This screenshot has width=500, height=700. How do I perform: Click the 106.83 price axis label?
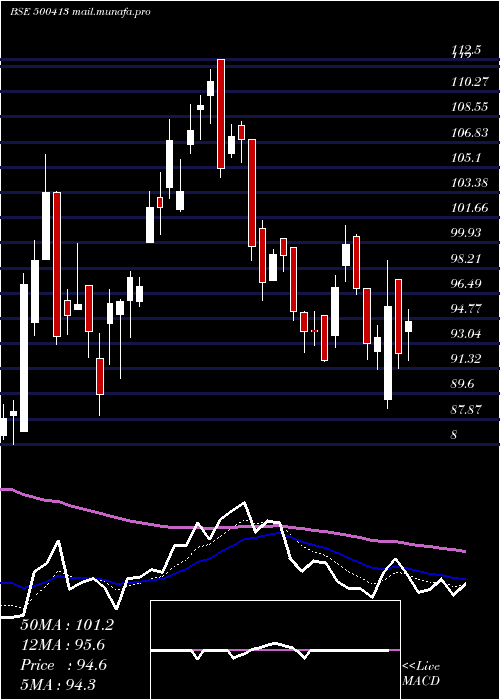(469, 133)
